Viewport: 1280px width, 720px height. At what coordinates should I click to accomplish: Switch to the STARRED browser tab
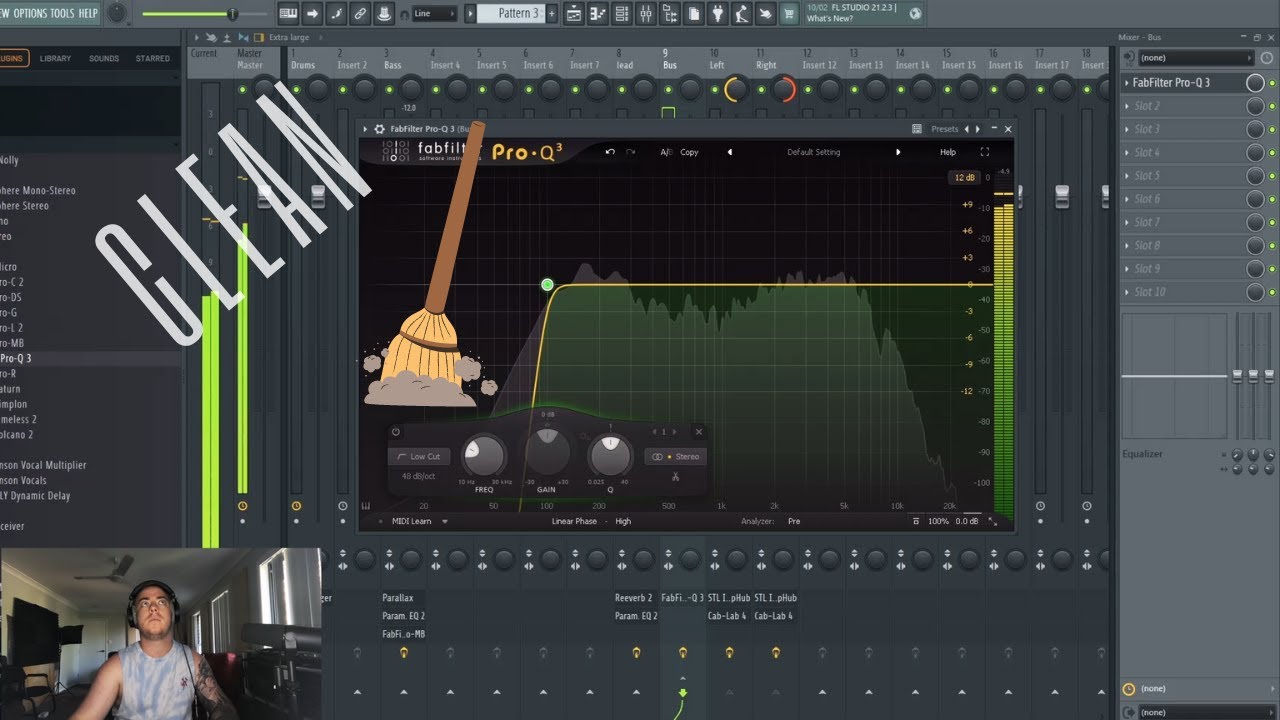click(x=153, y=58)
